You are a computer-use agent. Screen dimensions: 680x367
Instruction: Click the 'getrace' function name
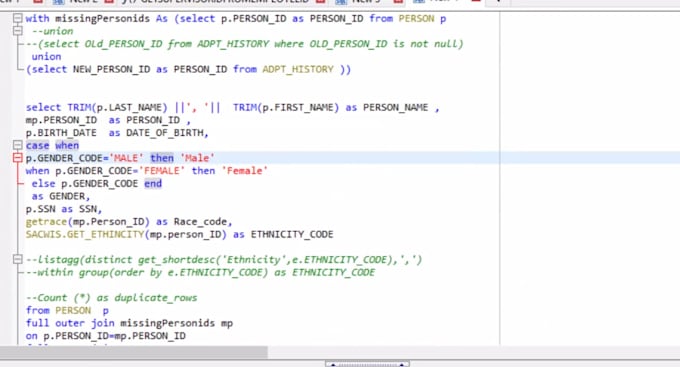[46, 222]
